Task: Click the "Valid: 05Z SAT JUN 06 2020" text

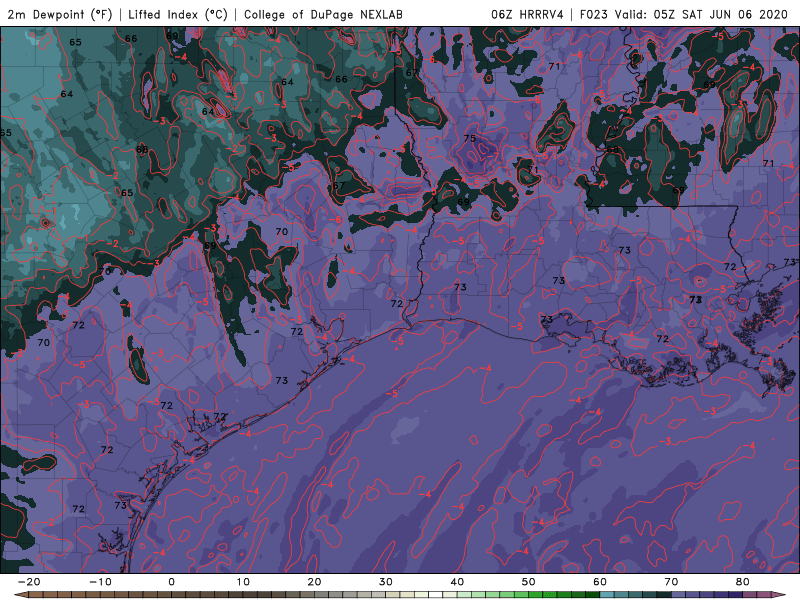Action: (701, 14)
